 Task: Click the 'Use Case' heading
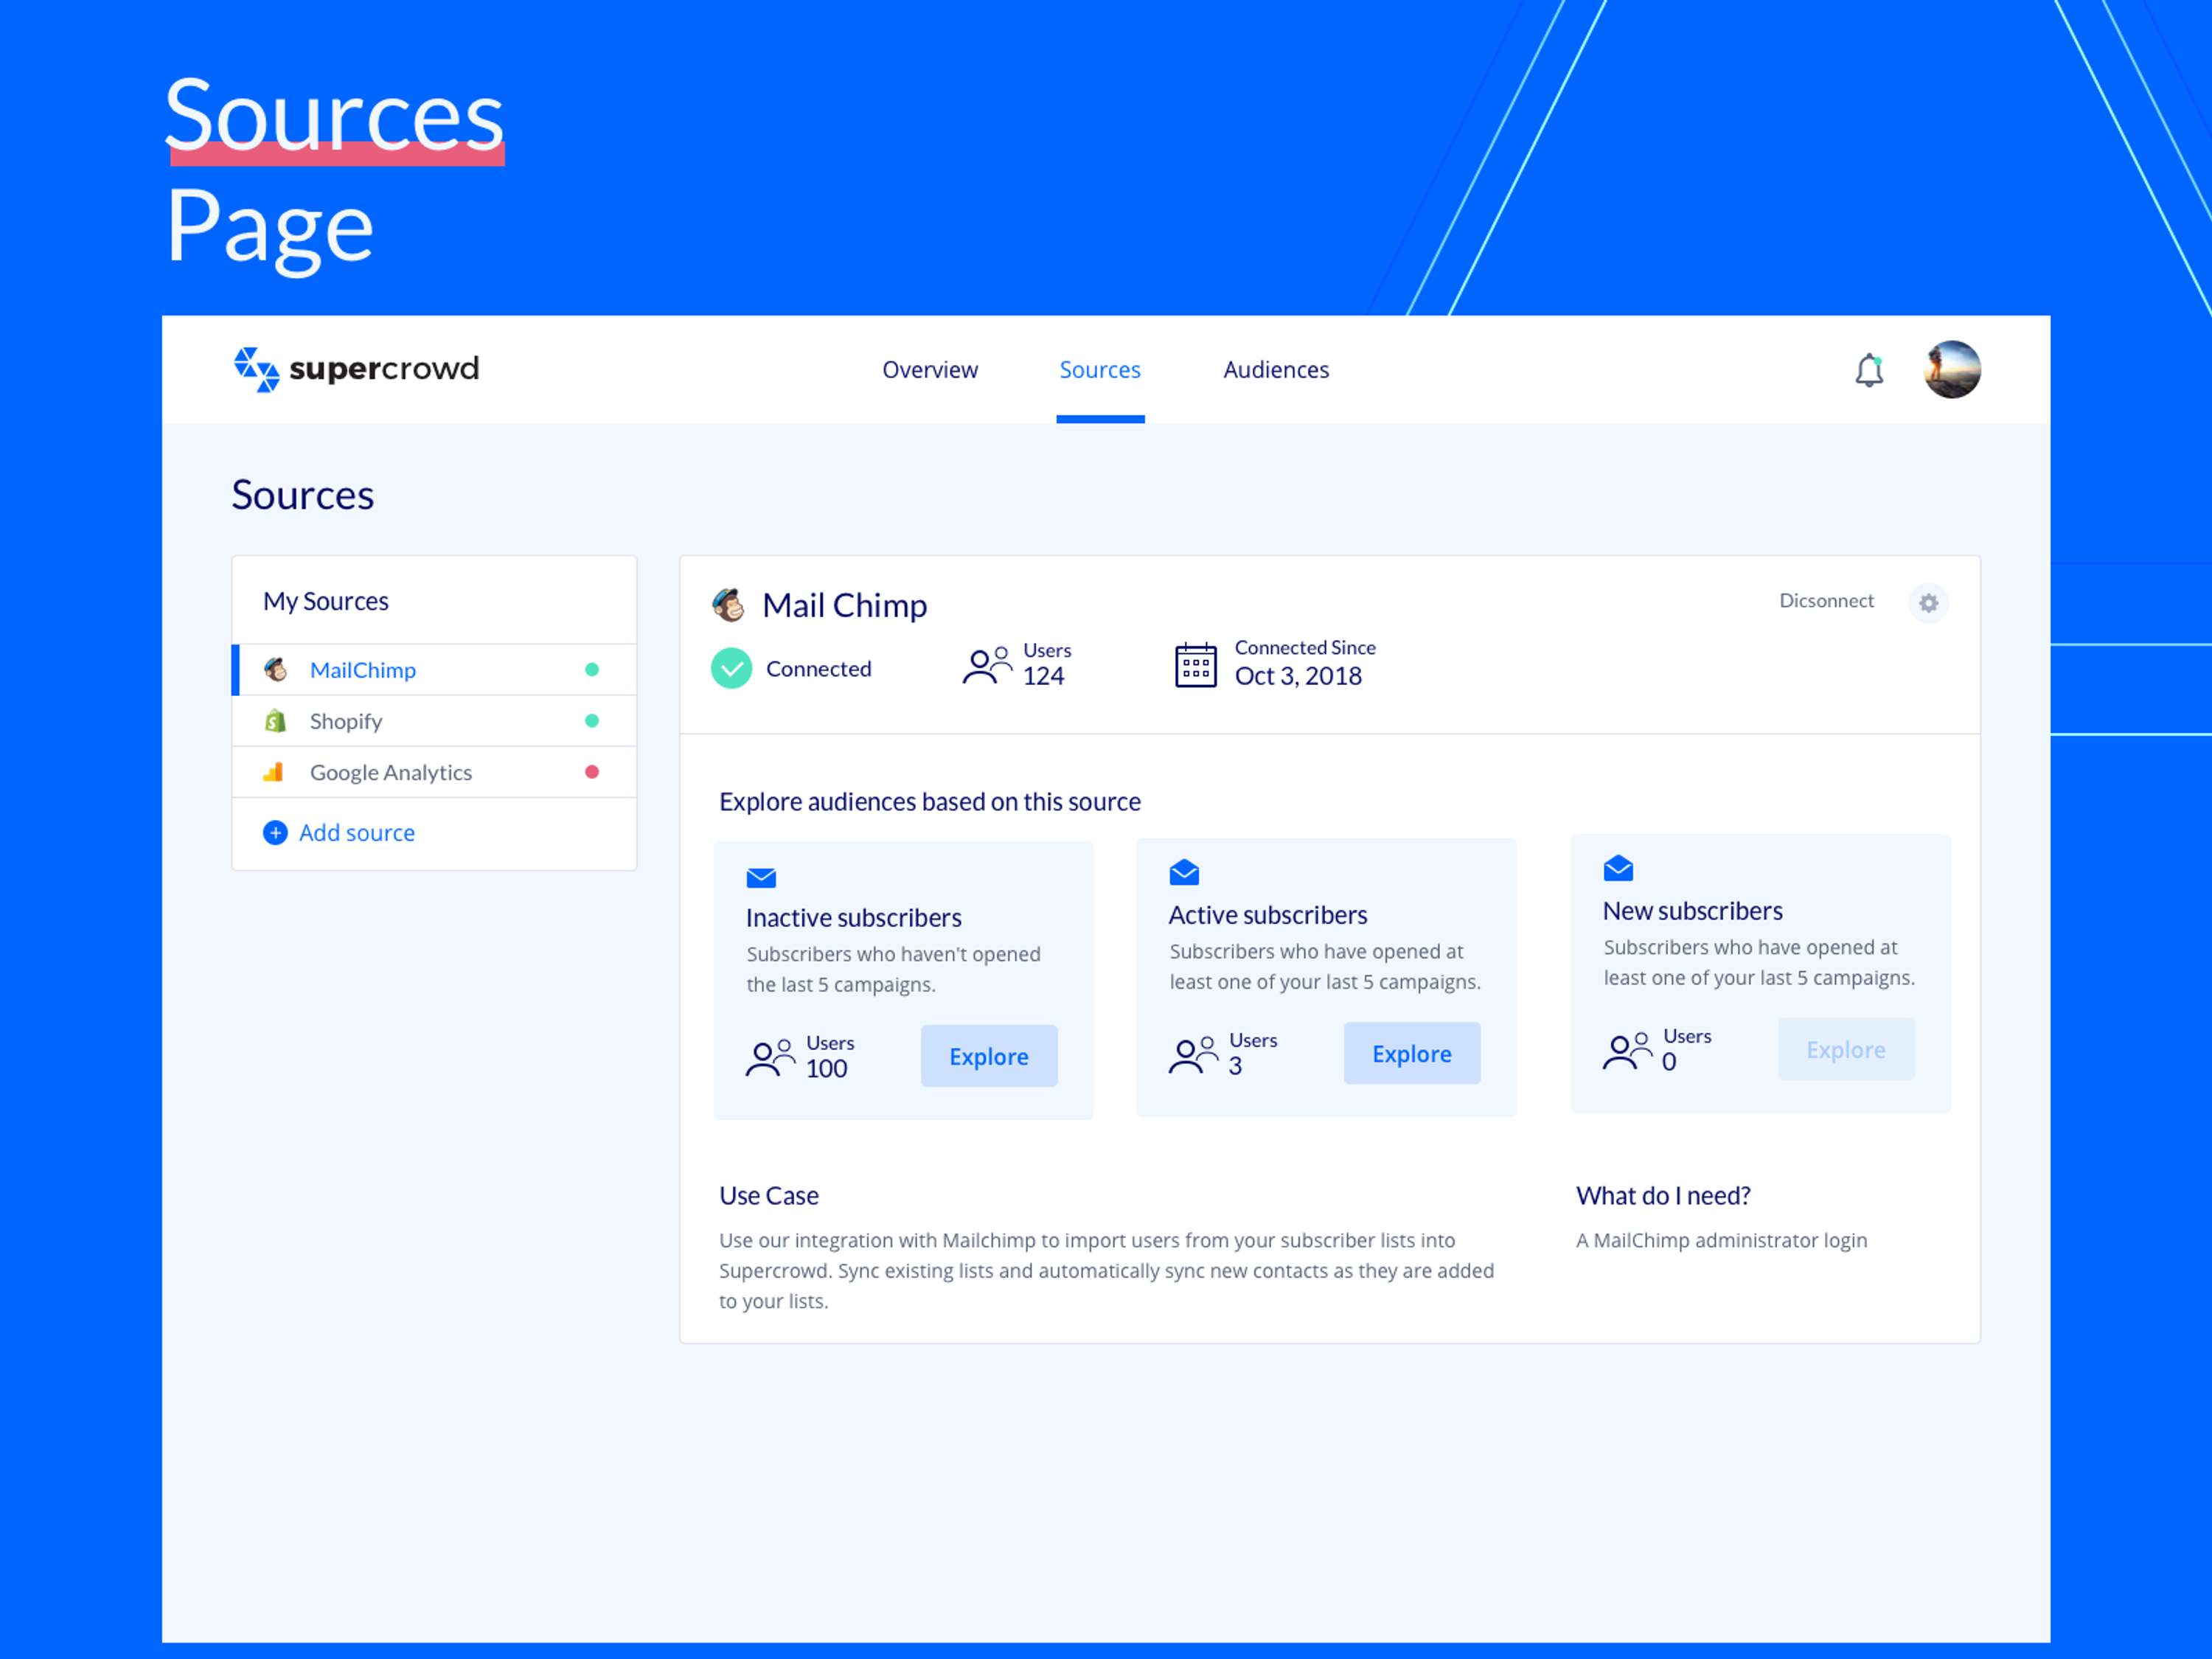click(x=769, y=1196)
